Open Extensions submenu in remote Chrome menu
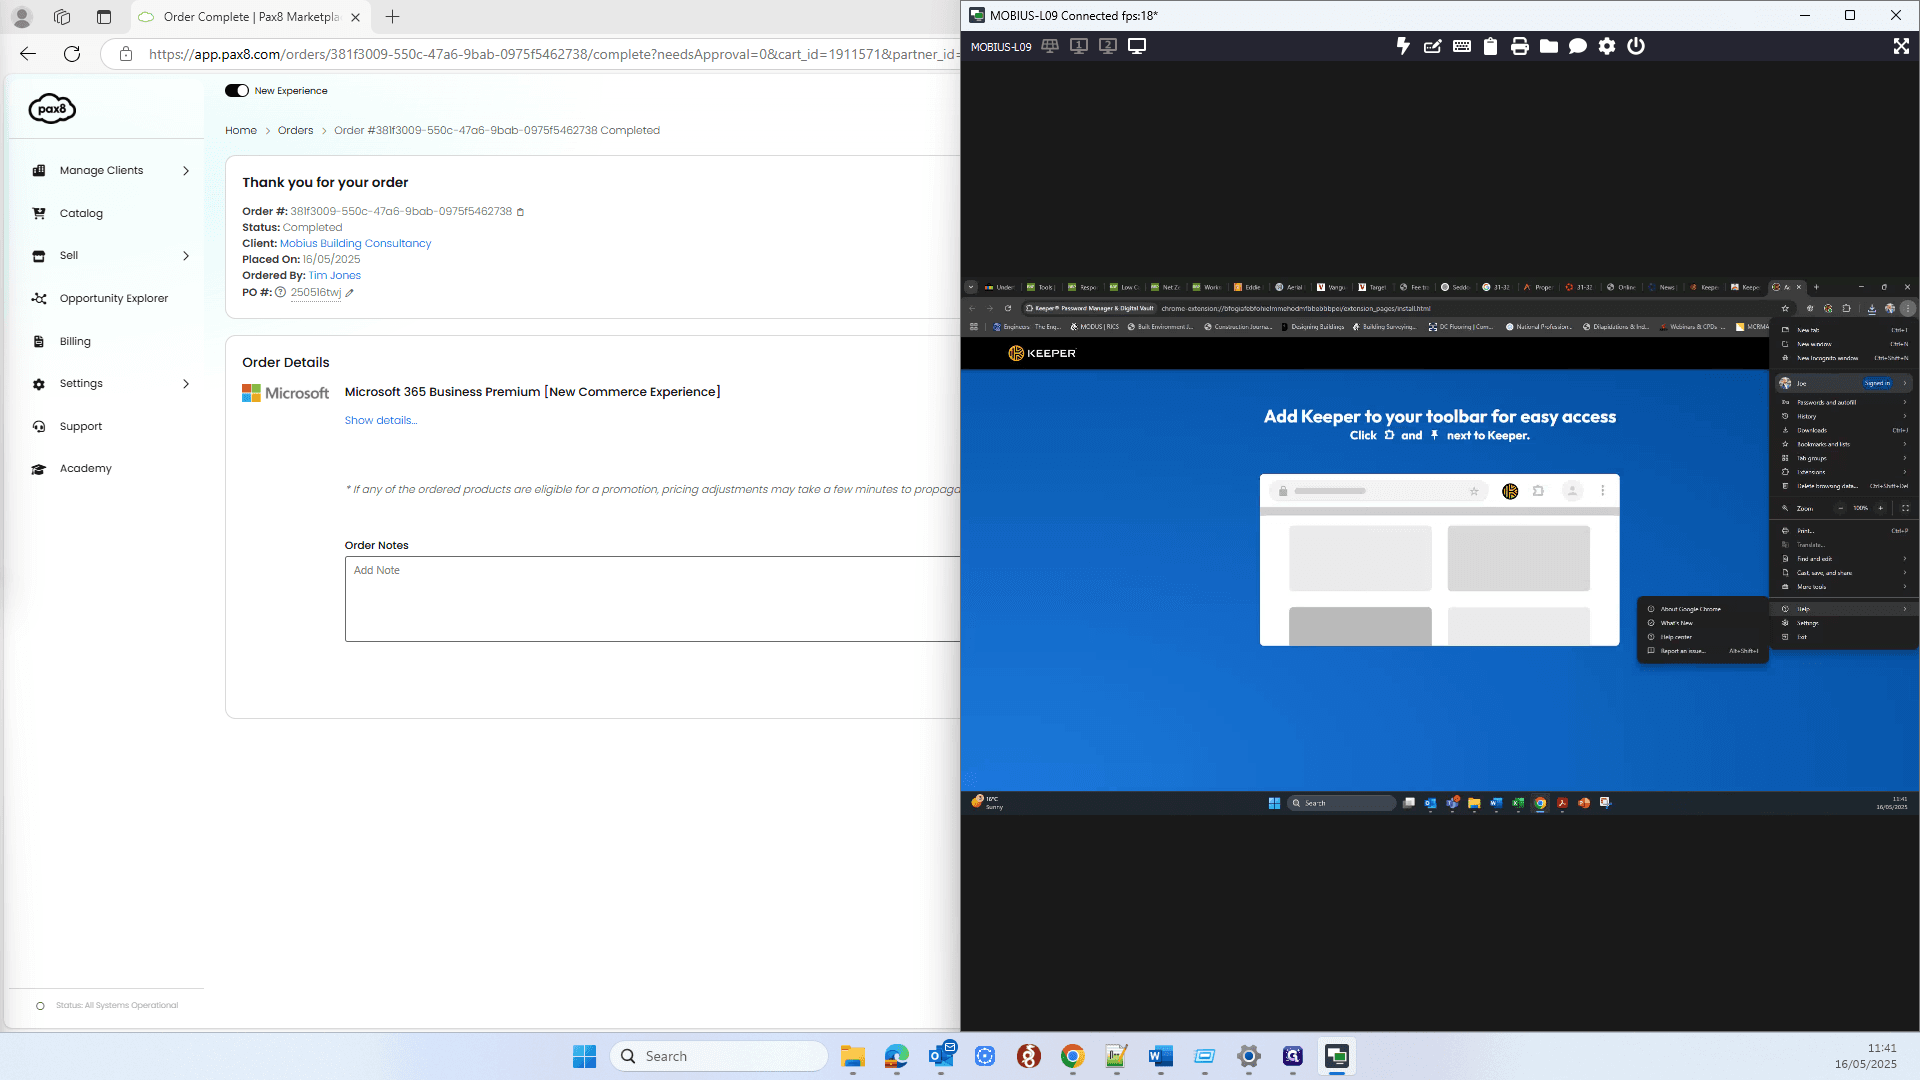Image resolution: width=1920 pixels, height=1080 pixels. click(x=1844, y=472)
